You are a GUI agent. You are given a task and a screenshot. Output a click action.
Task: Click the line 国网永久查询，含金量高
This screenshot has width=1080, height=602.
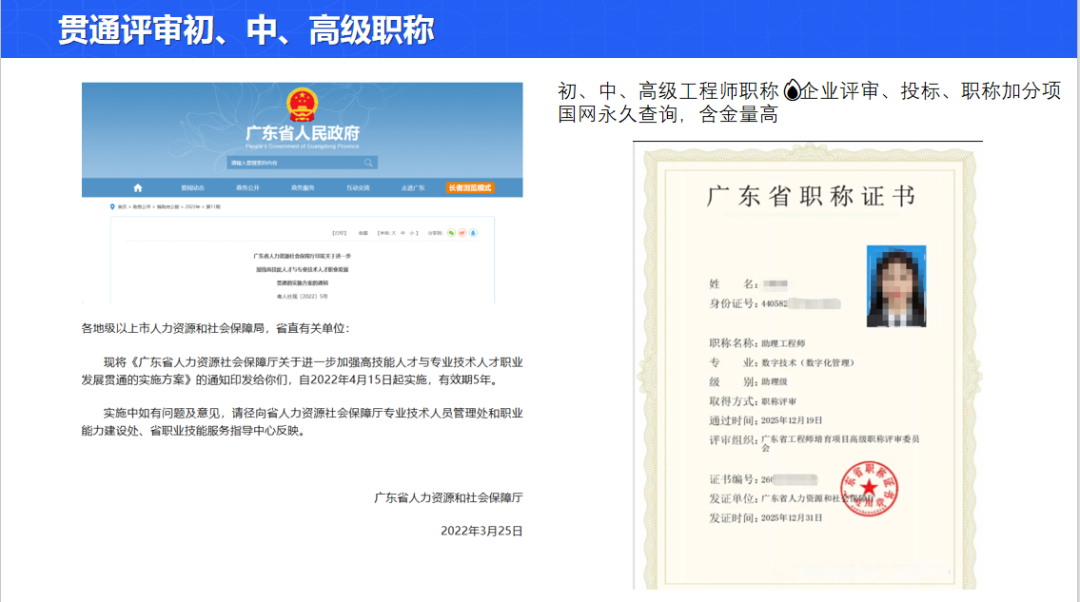coord(668,114)
